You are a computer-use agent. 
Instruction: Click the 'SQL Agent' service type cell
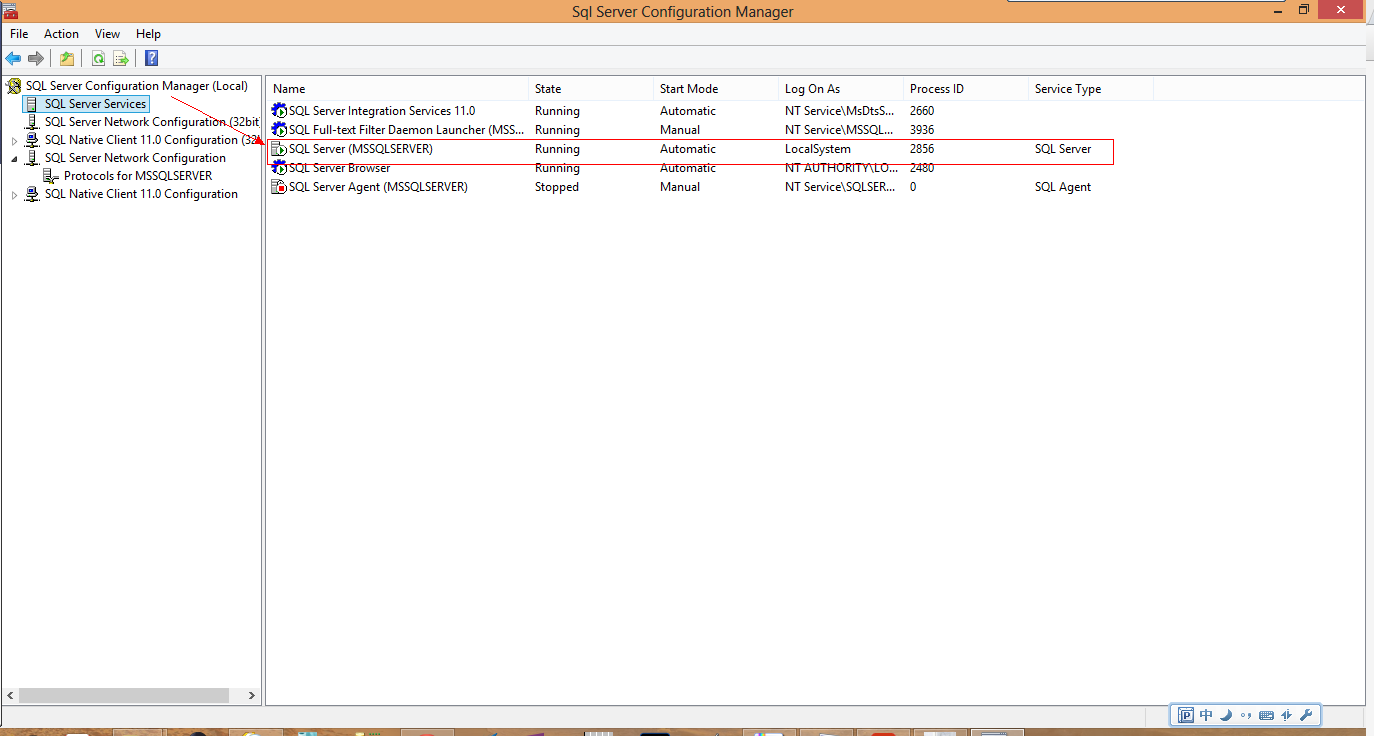[1063, 187]
